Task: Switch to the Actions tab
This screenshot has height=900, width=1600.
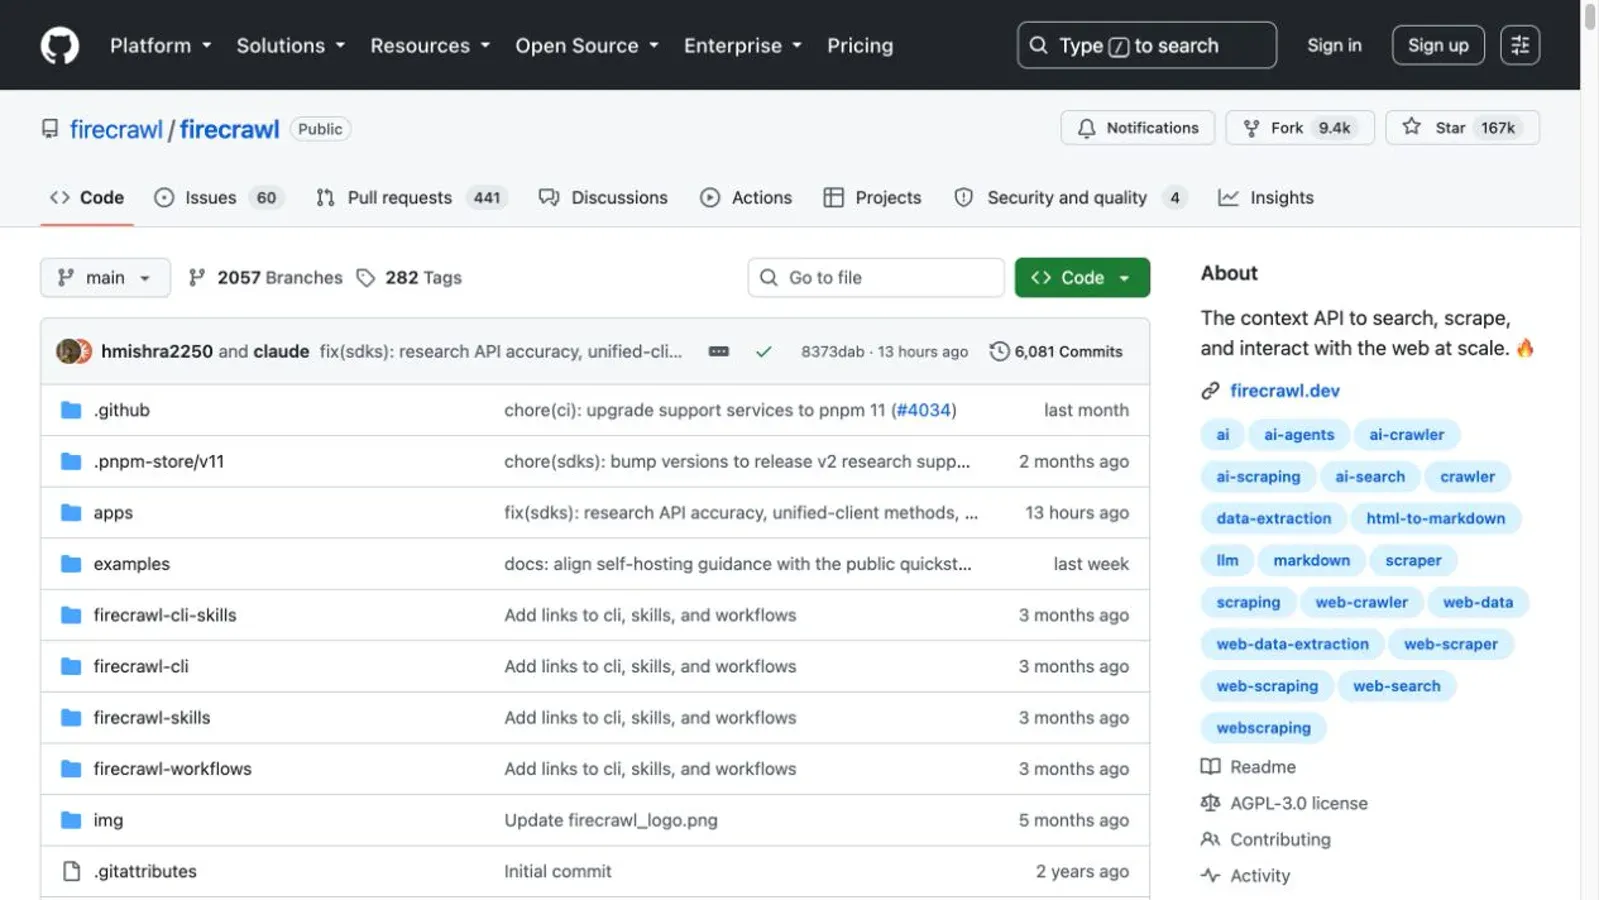Action: pos(746,198)
